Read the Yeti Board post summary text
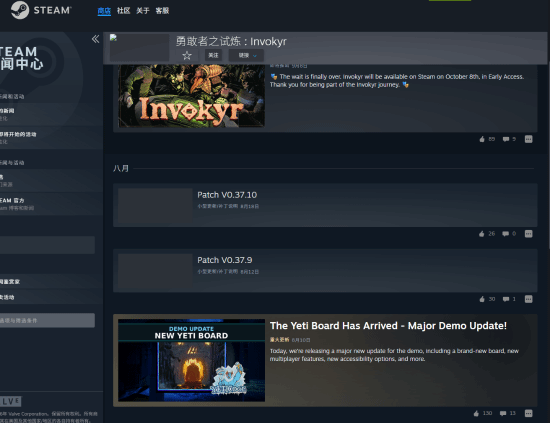Viewport: 550px width, 423px height. [394, 355]
